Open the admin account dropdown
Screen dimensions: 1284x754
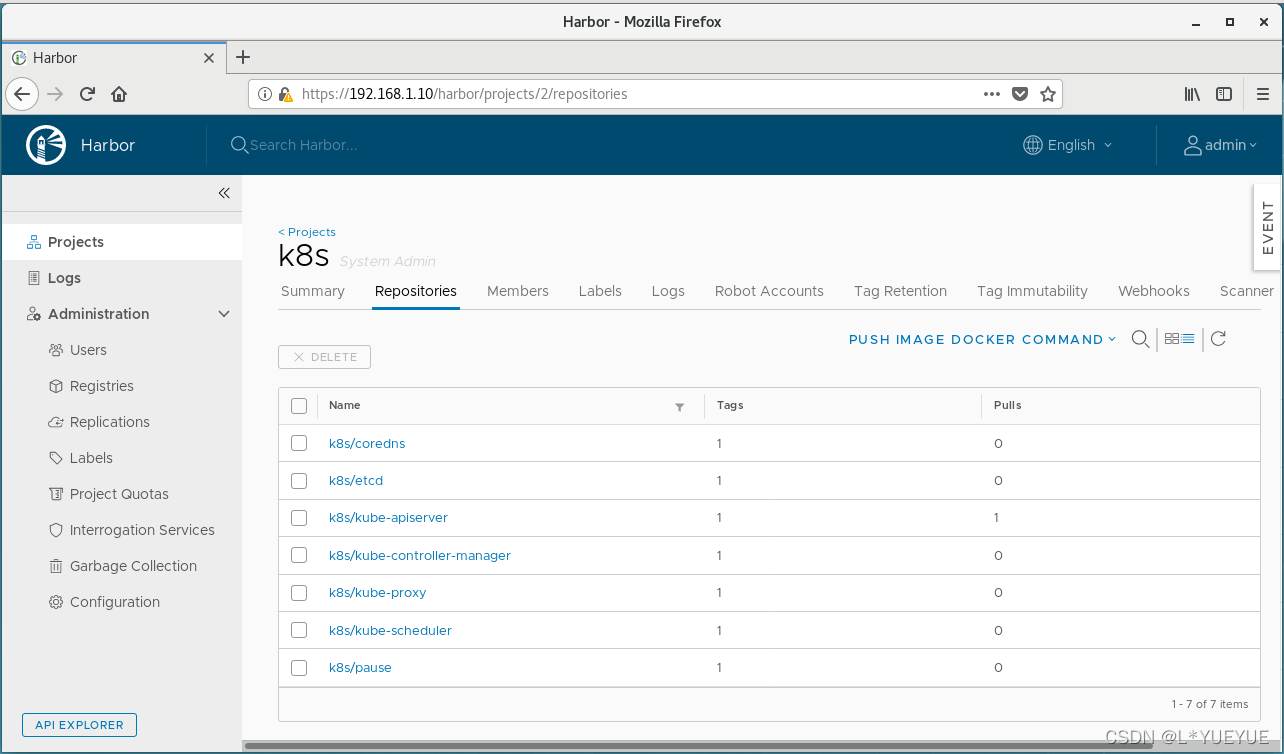1221,145
